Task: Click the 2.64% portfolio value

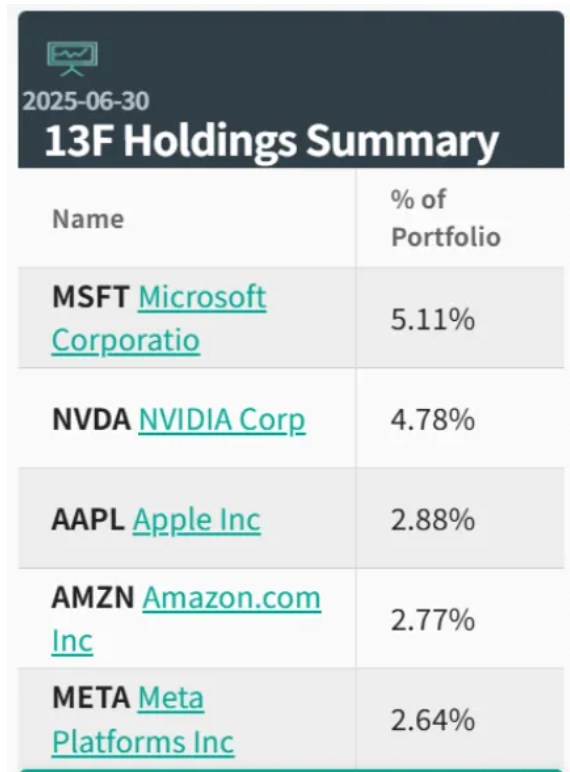Action: tap(433, 720)
